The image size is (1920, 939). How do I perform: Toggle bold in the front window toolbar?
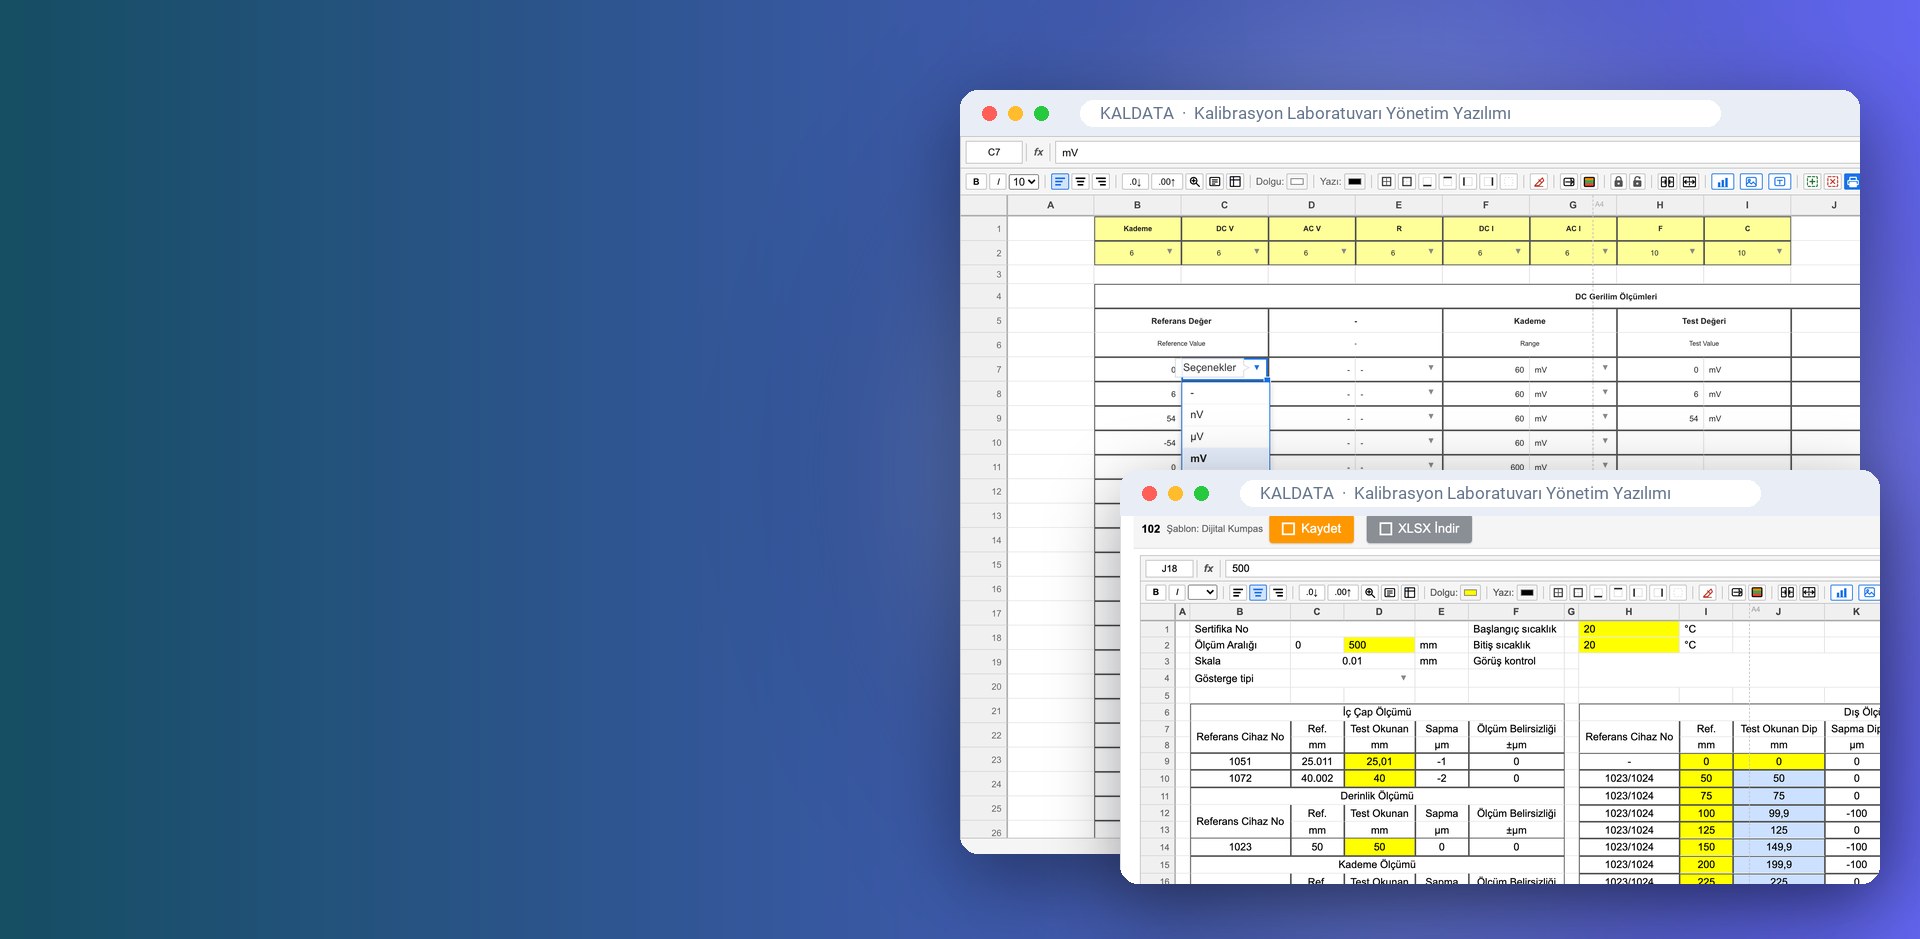coord(1156,593)
